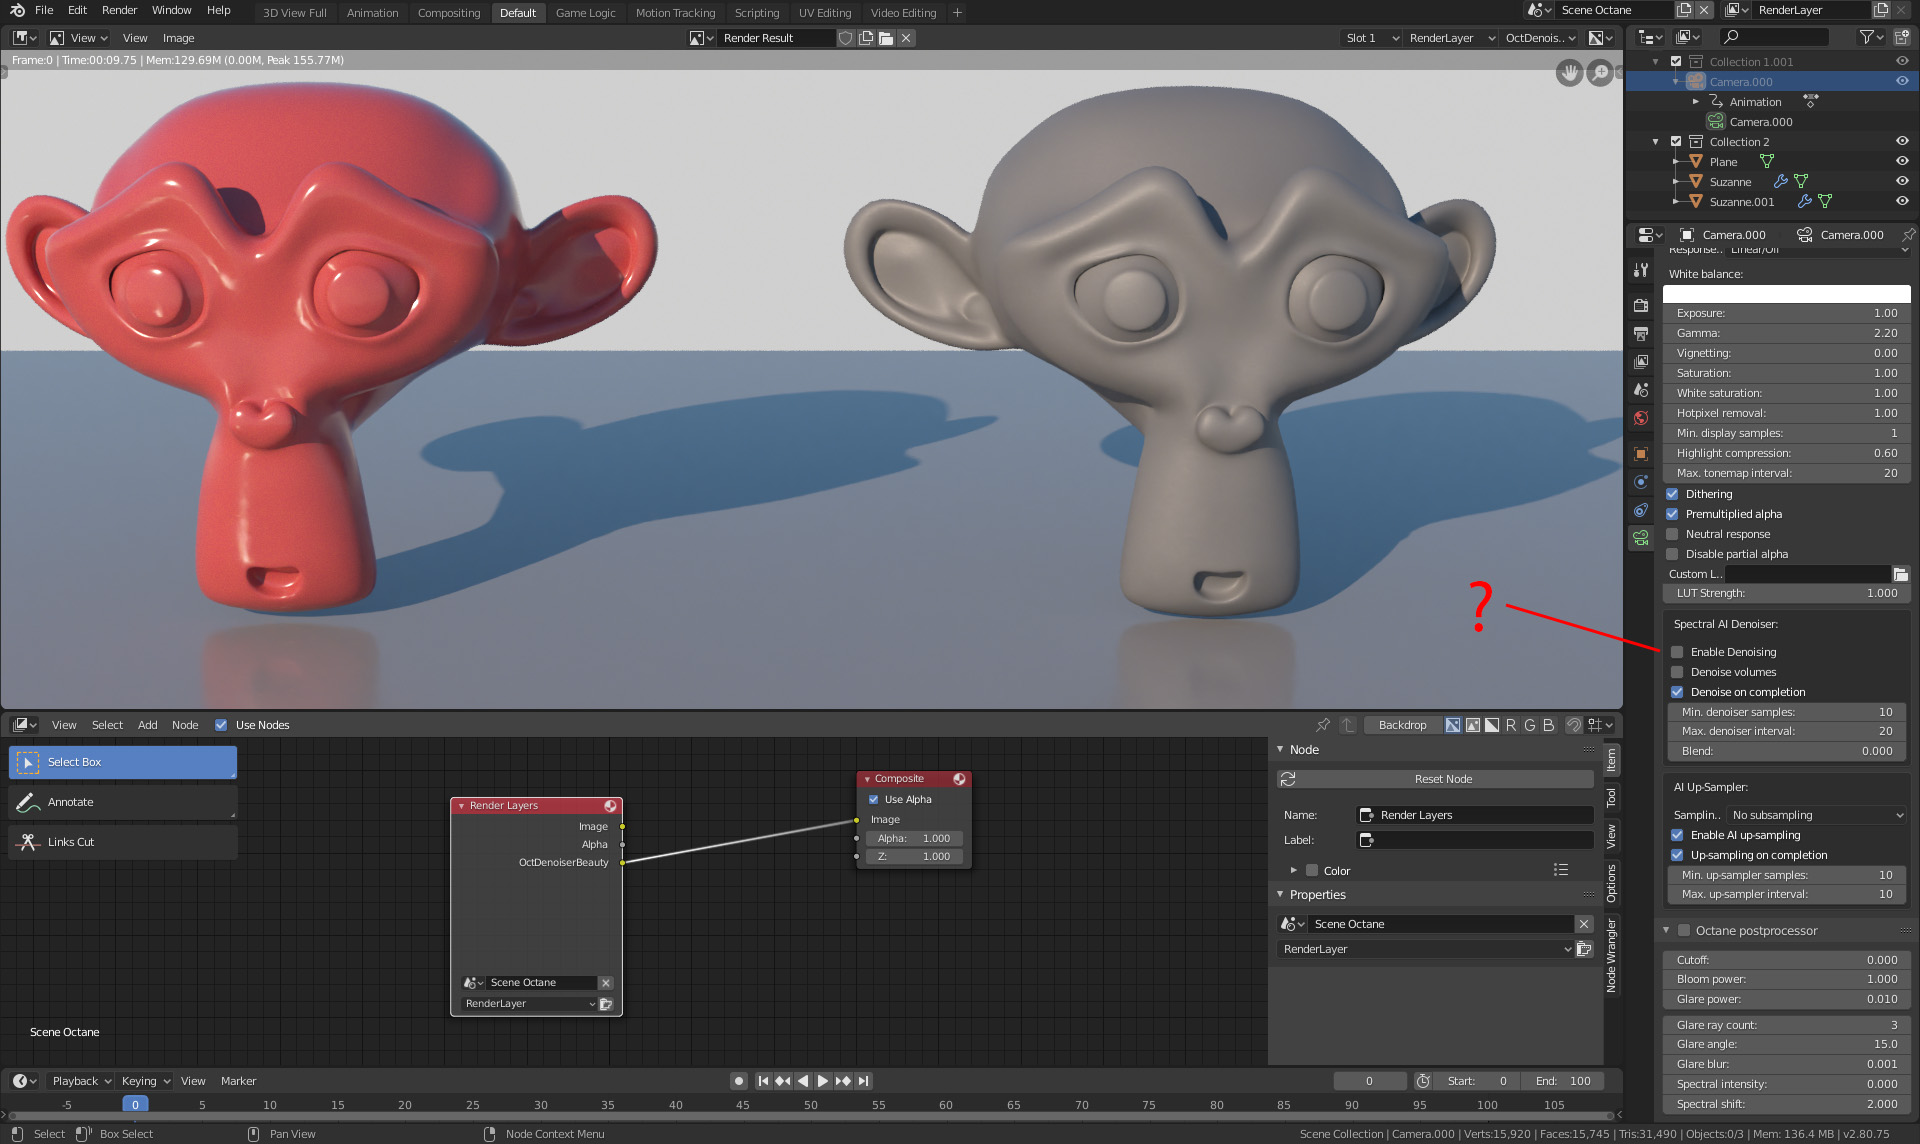The width and height of the screenshot is (1920, 1144).
Task: Click the zoom magnifier icon in render view
Action: coord(1600,73)
